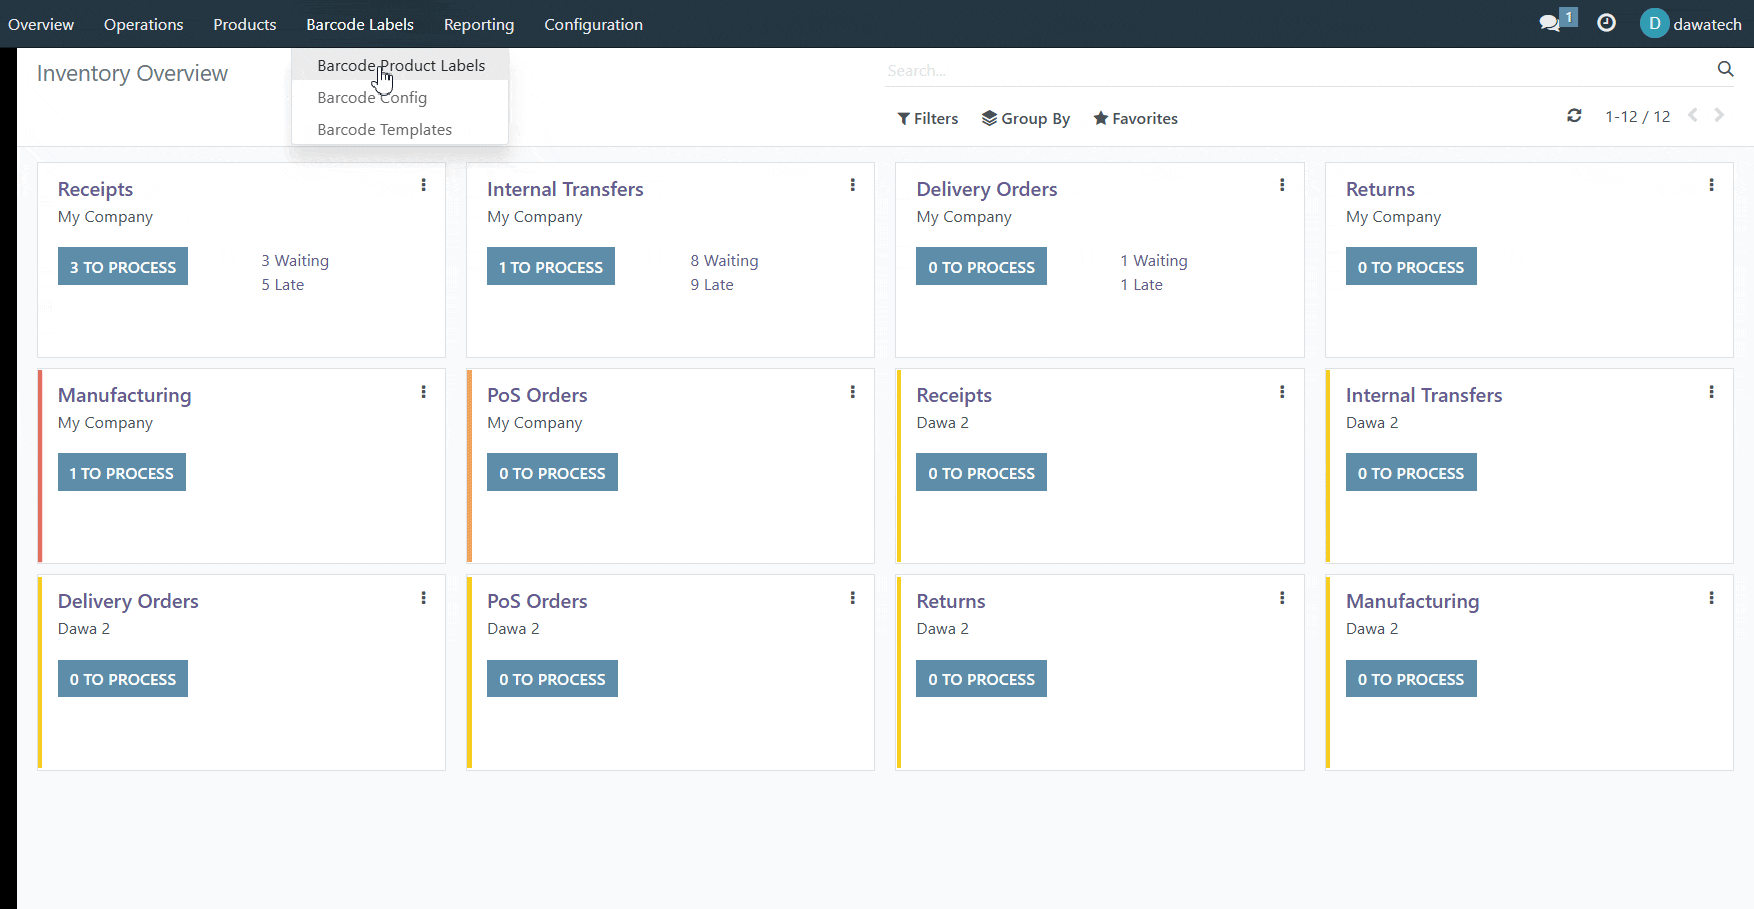Click the search magnifier icon
The height and width of the screenshot is (909, 1754).
click(x=1725, y=69)
